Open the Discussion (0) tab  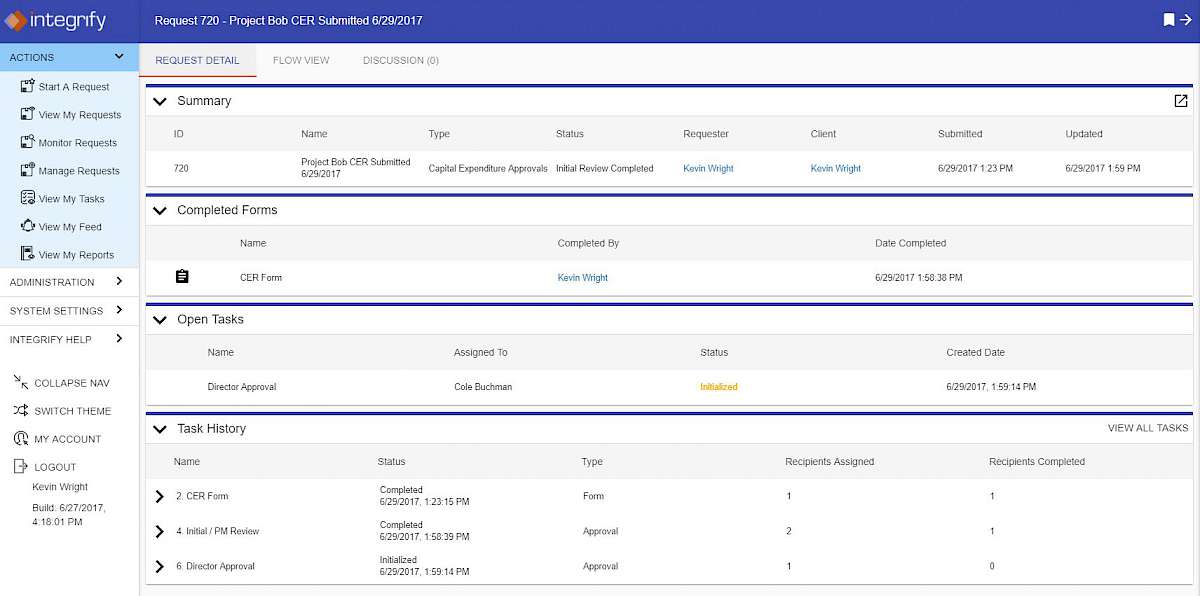401,60
